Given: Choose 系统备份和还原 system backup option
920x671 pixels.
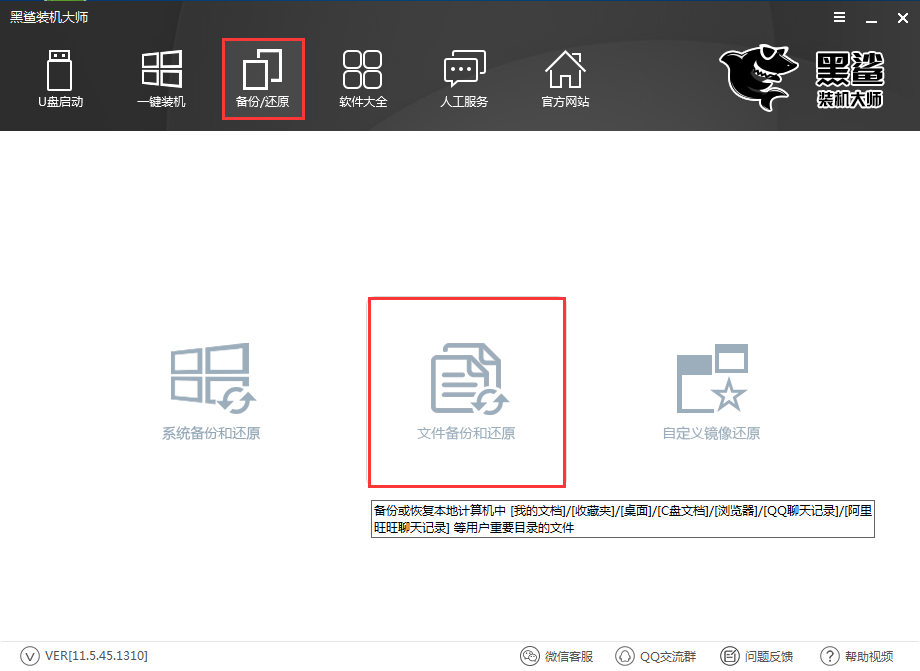Looking at the screenshot, I should [211, 392].
